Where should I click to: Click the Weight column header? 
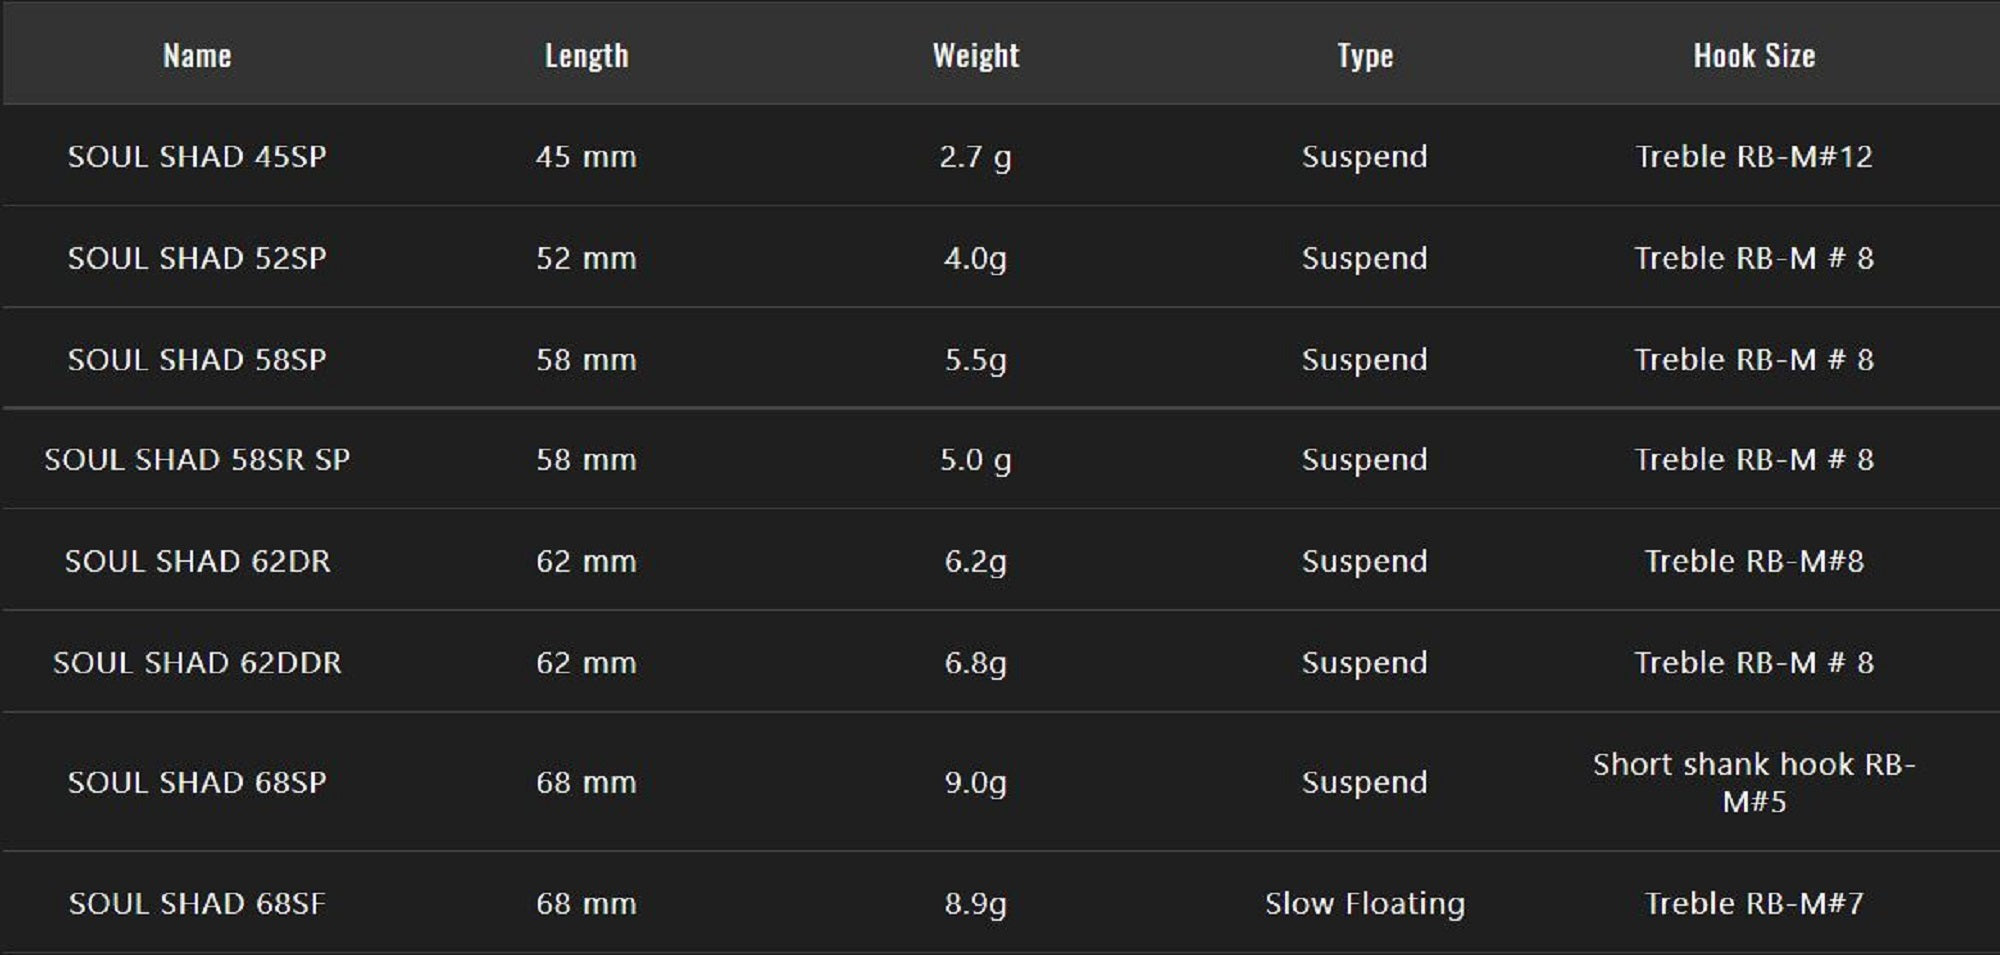(976, 56)
